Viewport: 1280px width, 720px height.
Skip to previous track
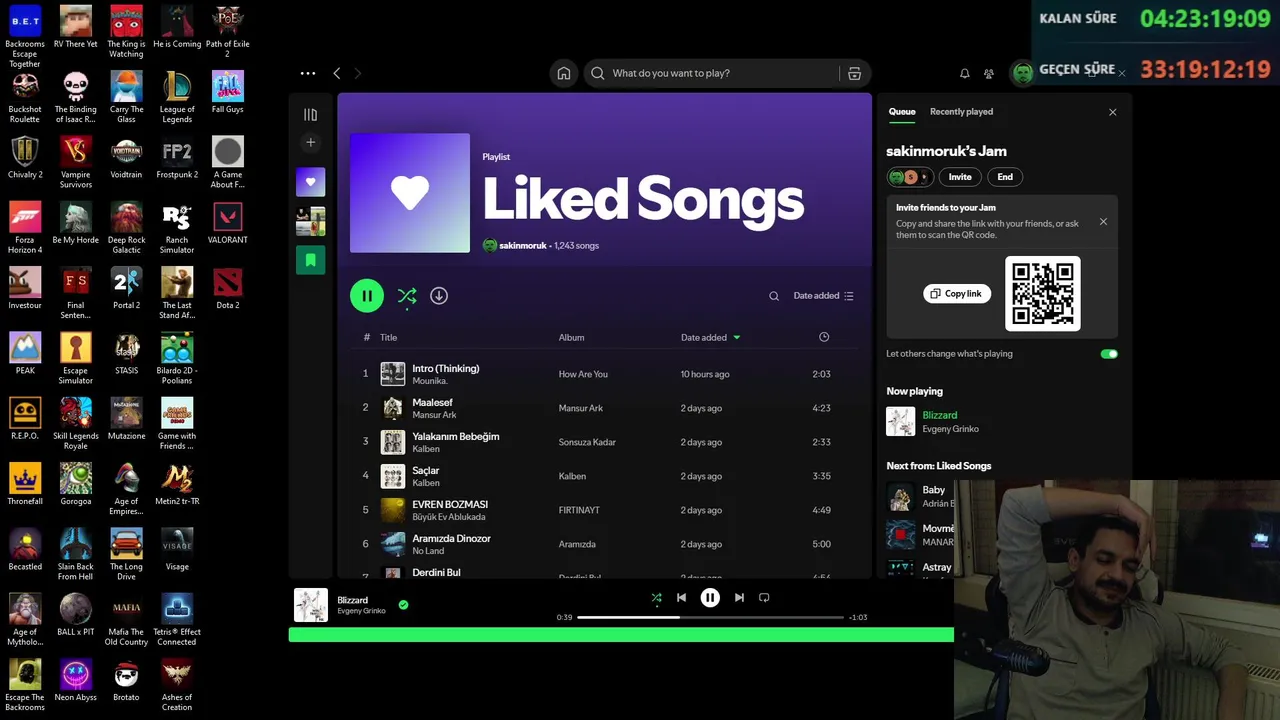point(681,598)
